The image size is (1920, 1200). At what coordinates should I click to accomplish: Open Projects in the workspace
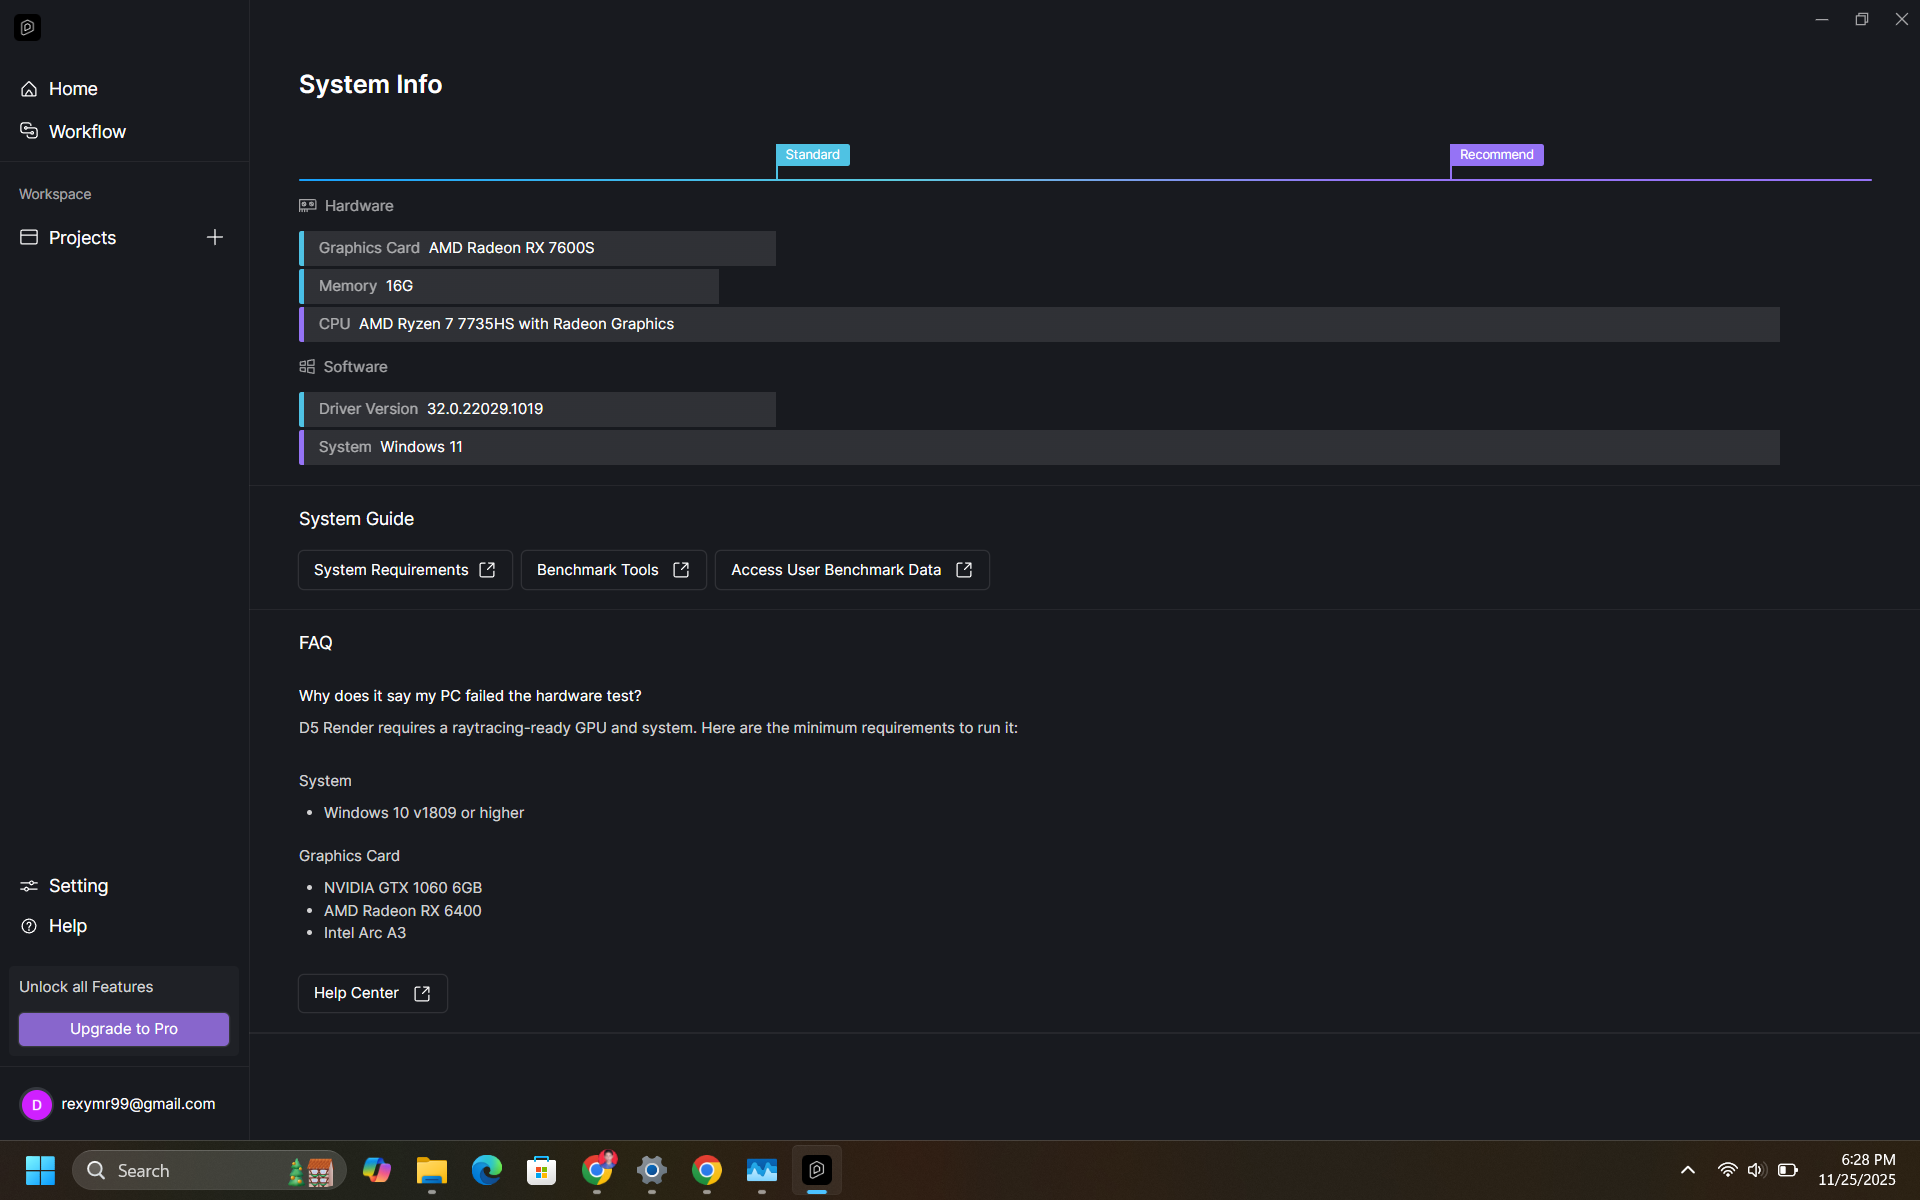pos(82,238)
